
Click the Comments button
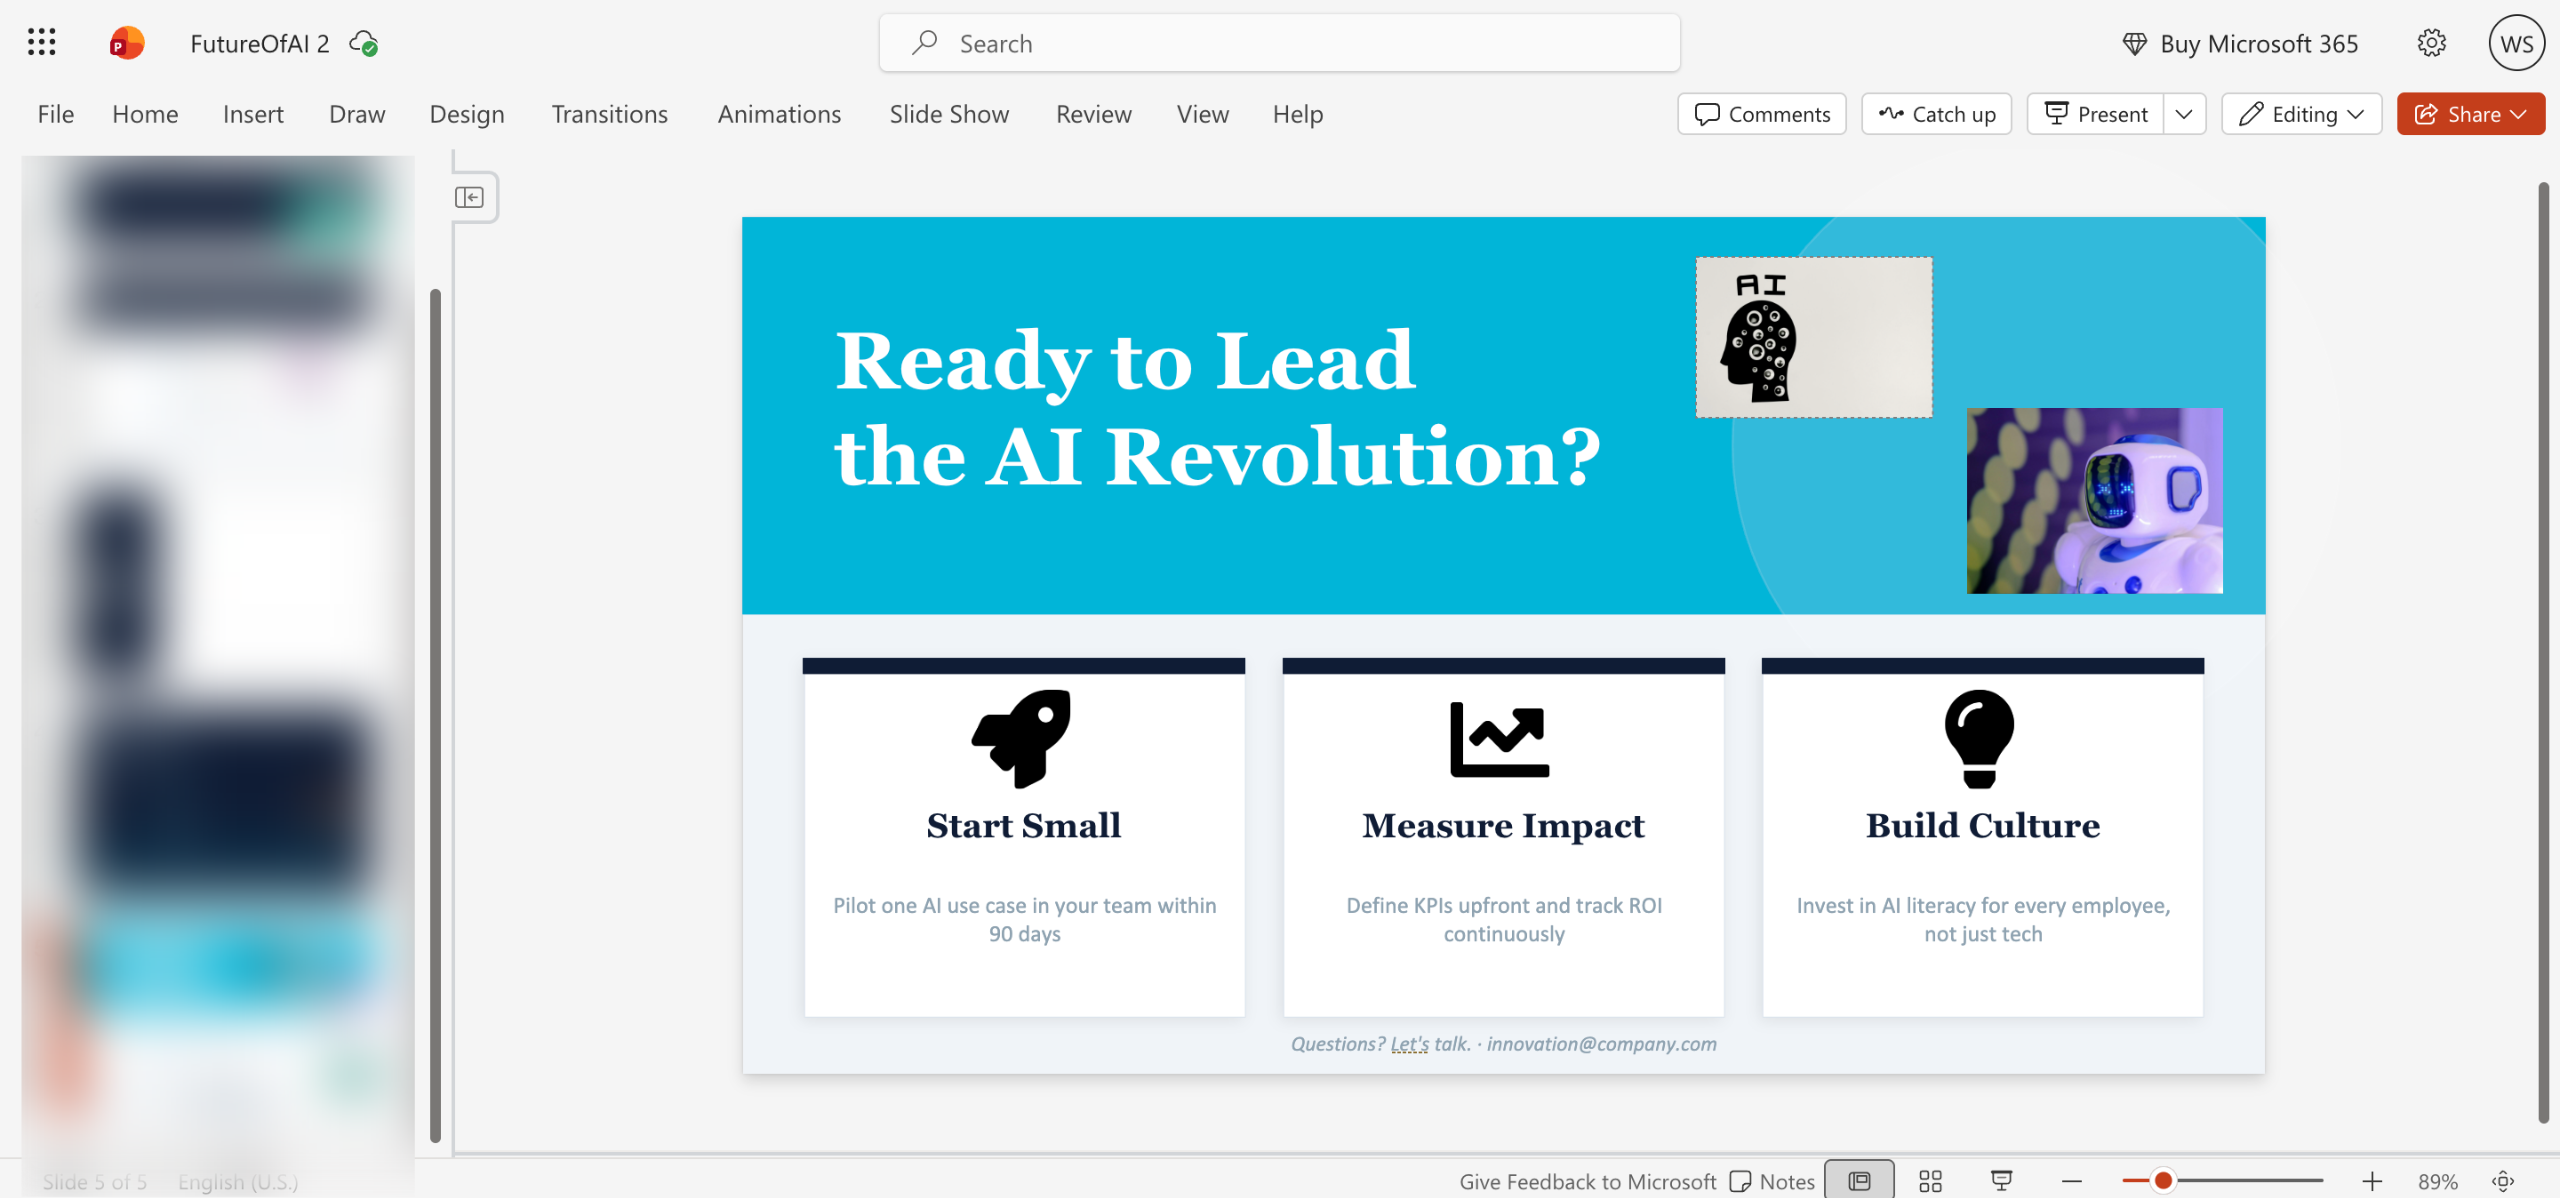pyautogui.click(x=1762, y=114)
